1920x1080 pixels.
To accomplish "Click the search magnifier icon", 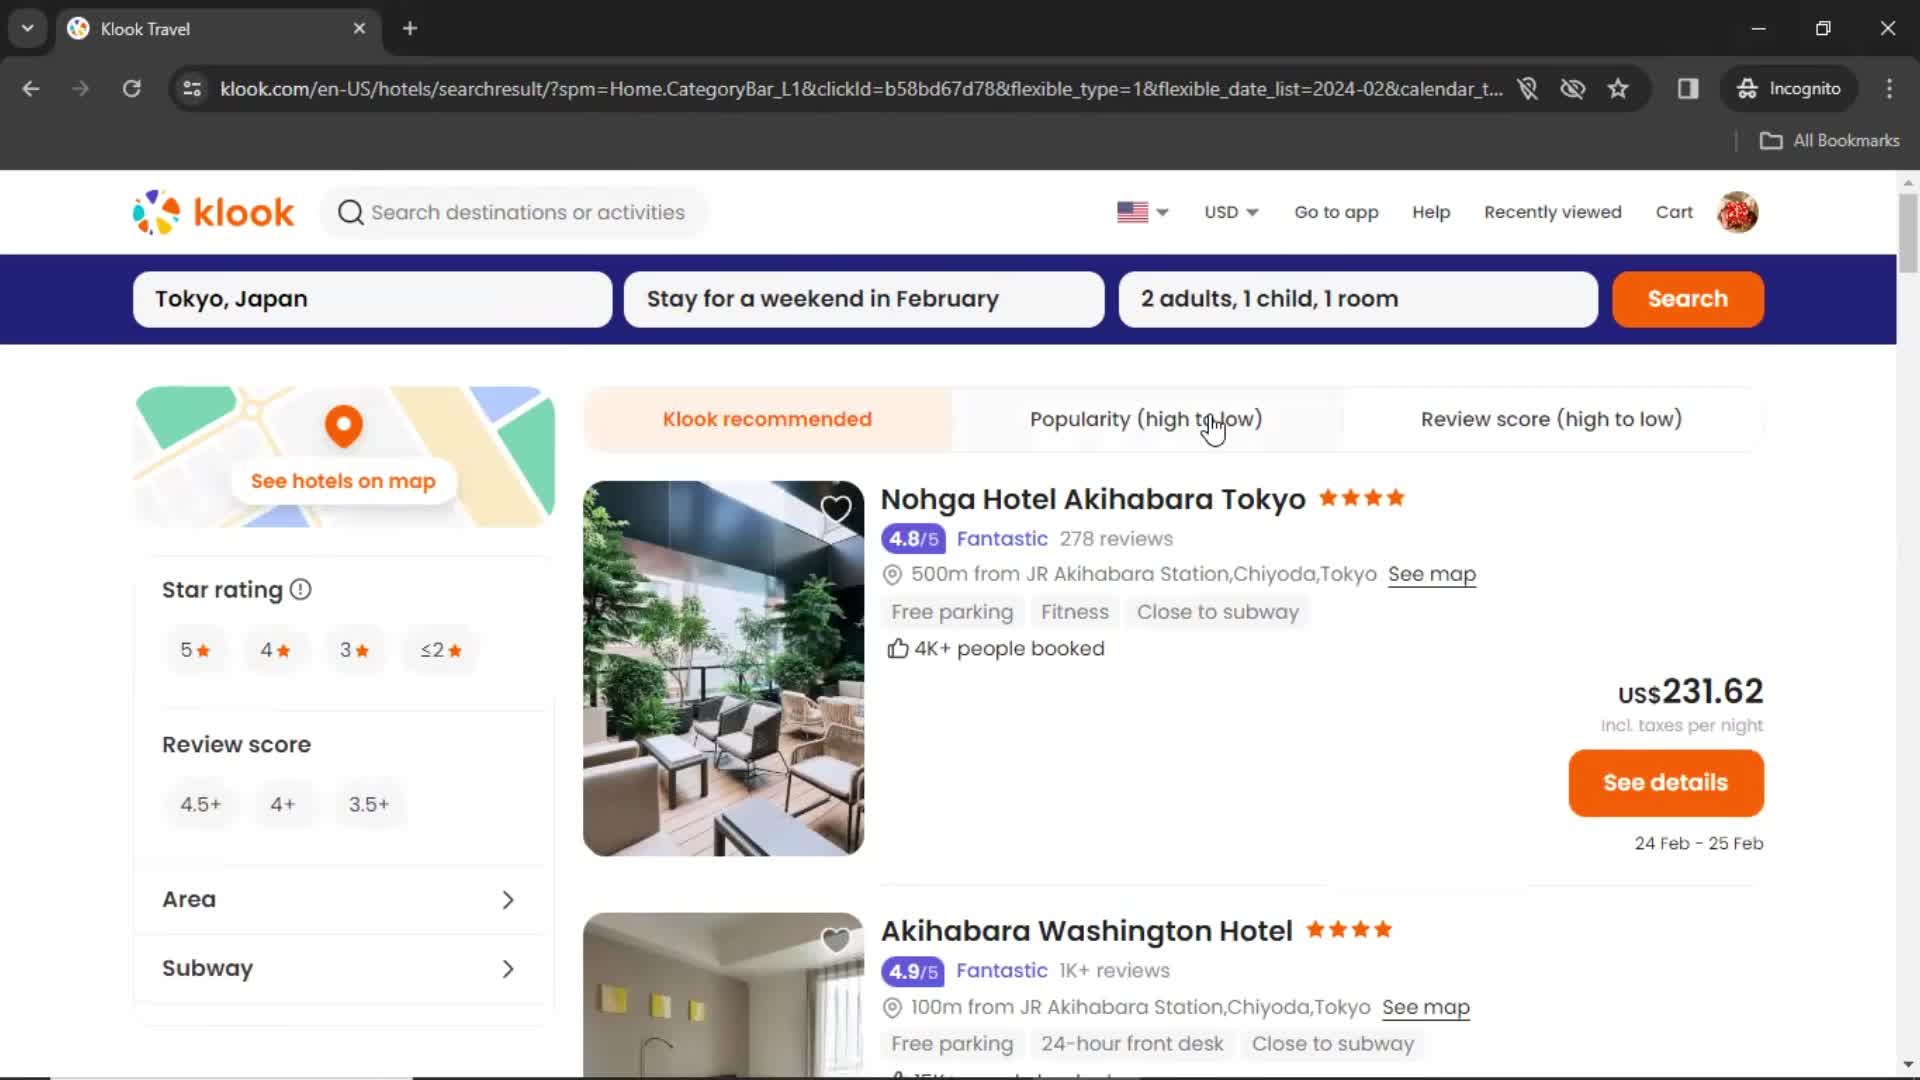I will [350, 212].
